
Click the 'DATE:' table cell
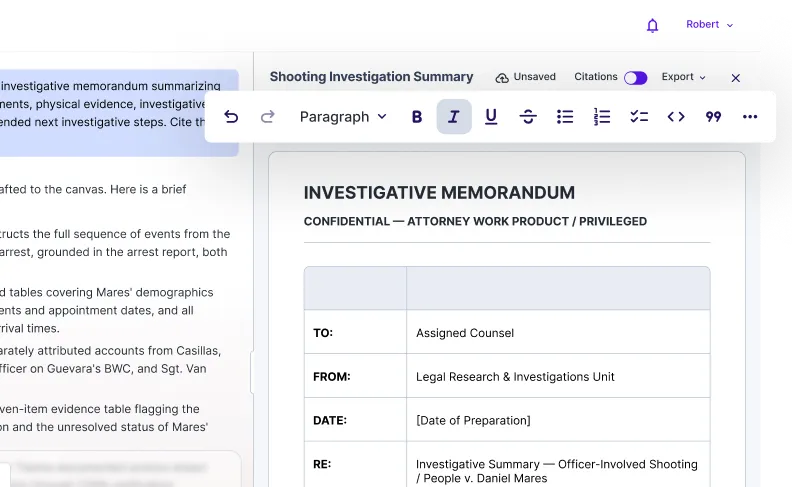355,420
